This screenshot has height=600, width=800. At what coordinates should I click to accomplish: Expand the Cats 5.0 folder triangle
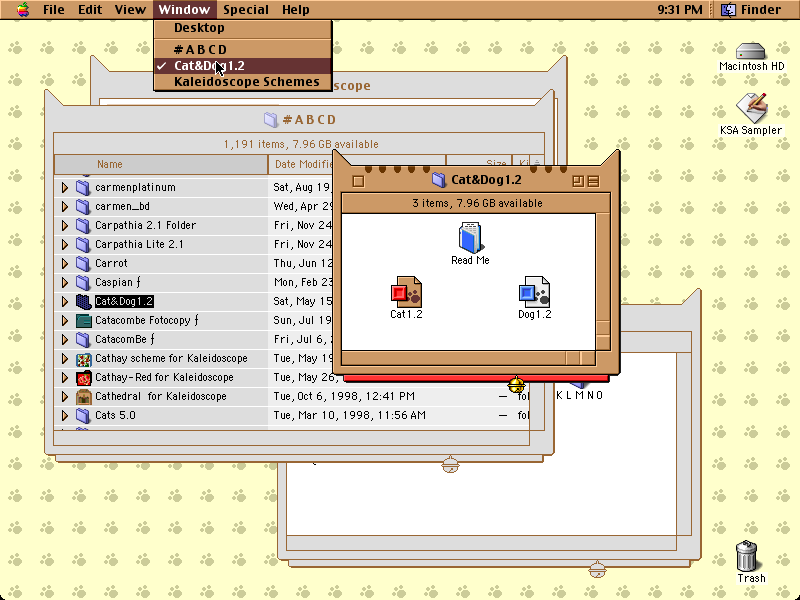[65, 415]
